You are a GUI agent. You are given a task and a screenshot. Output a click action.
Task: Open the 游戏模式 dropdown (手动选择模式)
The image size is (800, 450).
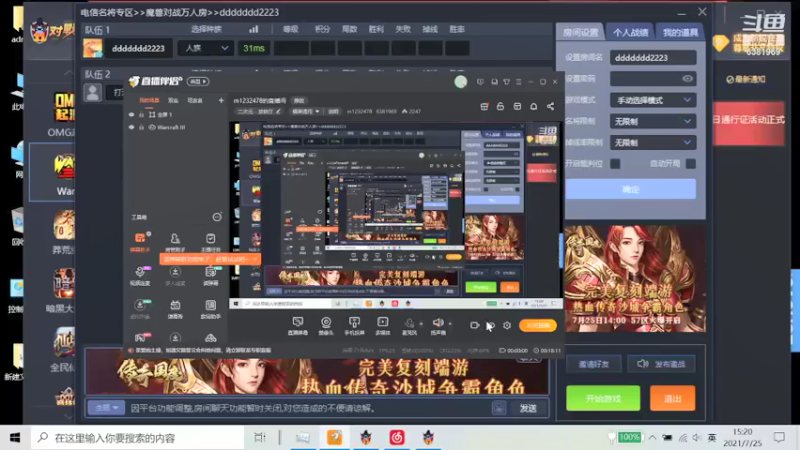coord(653,100)
